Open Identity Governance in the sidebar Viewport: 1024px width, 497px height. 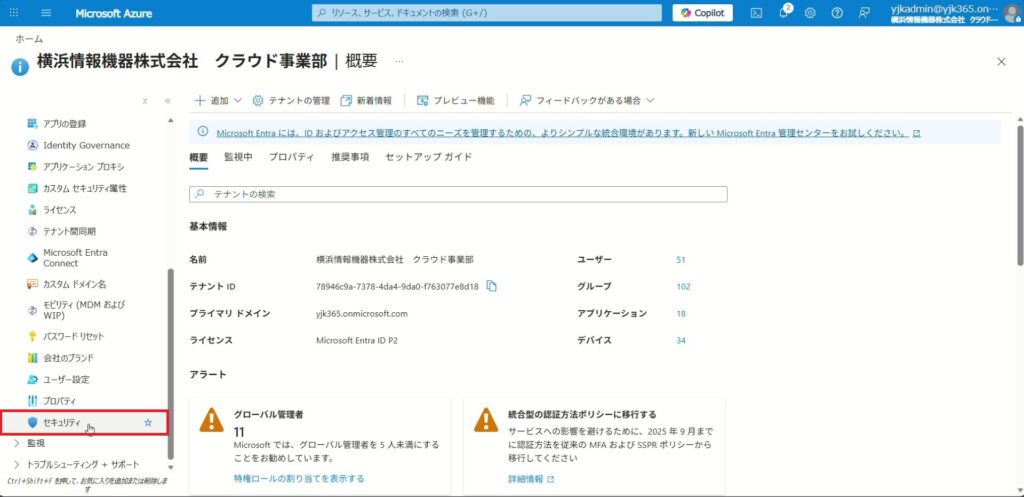click(x=86, y=145)
